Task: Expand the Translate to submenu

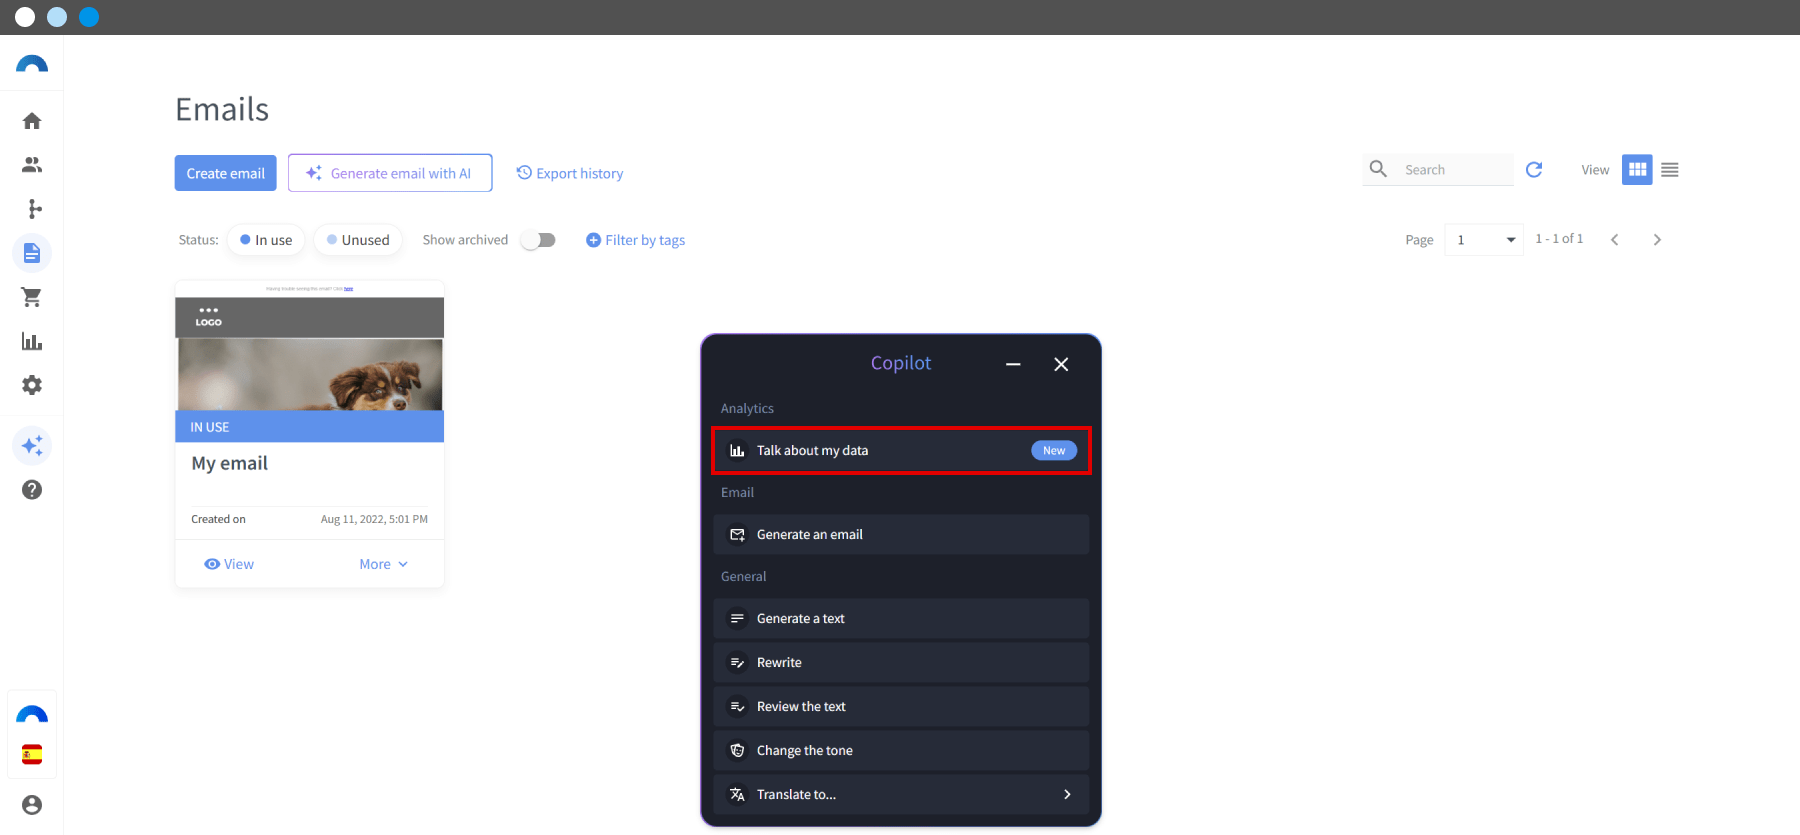Action: [901, 794]
